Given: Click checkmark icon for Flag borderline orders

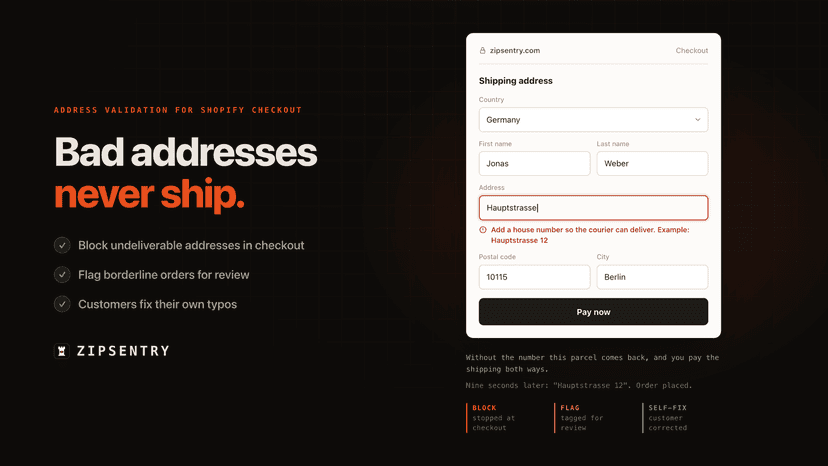Looking at the screenshot, I should pyautogui.click(x=62, y=275).
